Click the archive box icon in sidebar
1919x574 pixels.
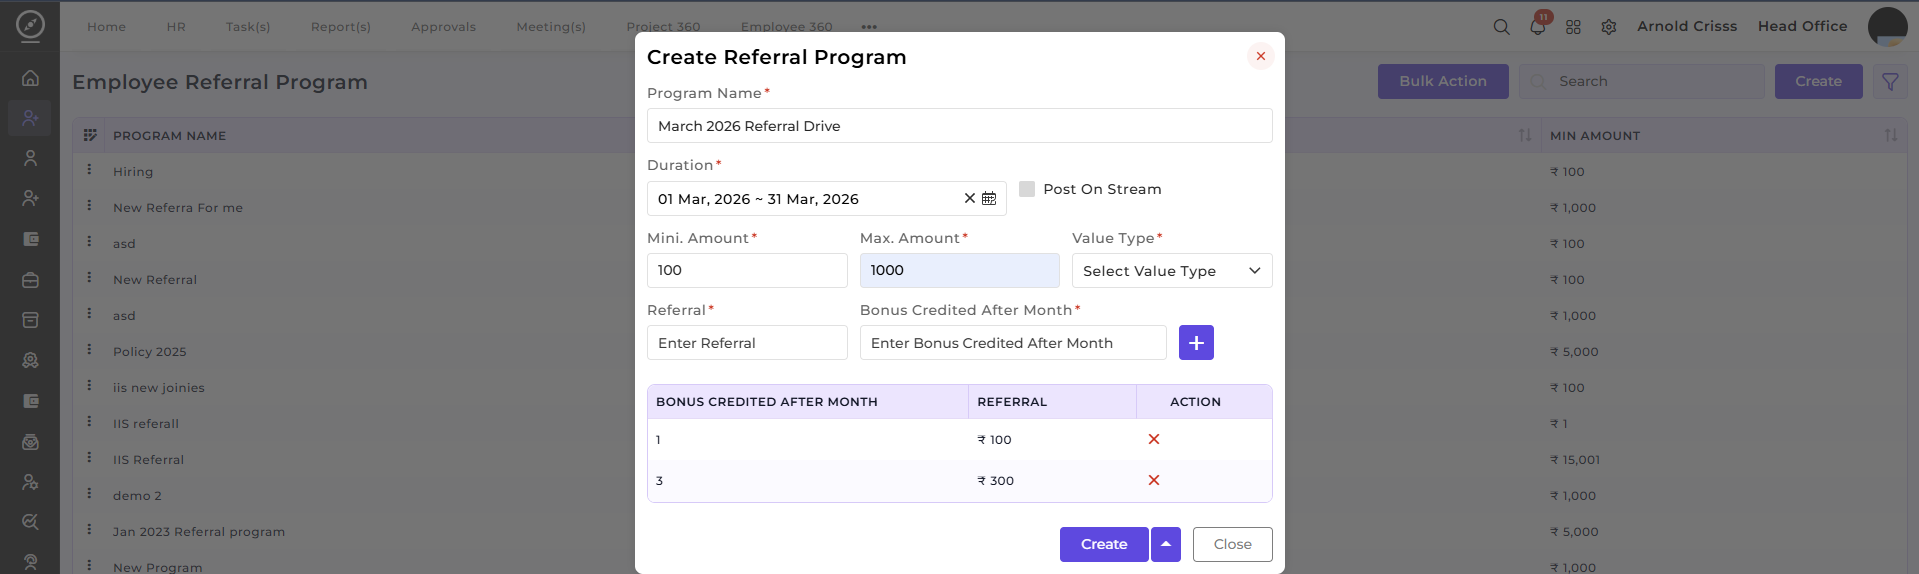click(30, 320)
